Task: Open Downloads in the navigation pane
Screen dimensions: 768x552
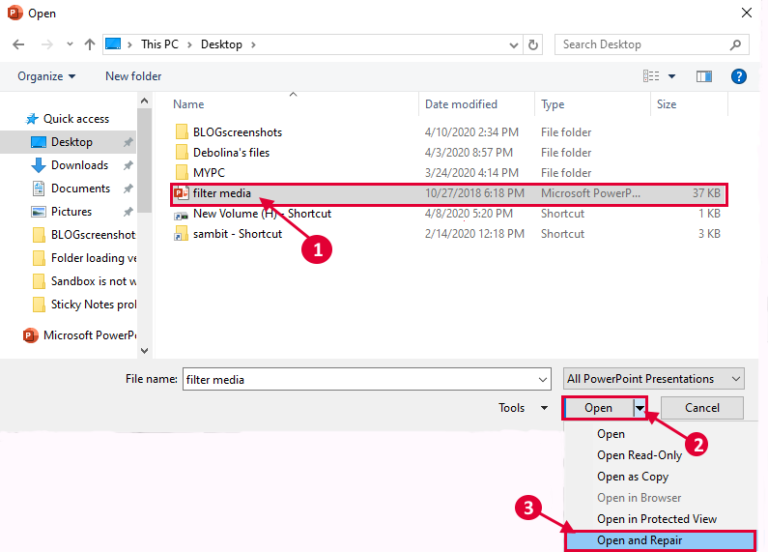Action: (x=70, y=165)
